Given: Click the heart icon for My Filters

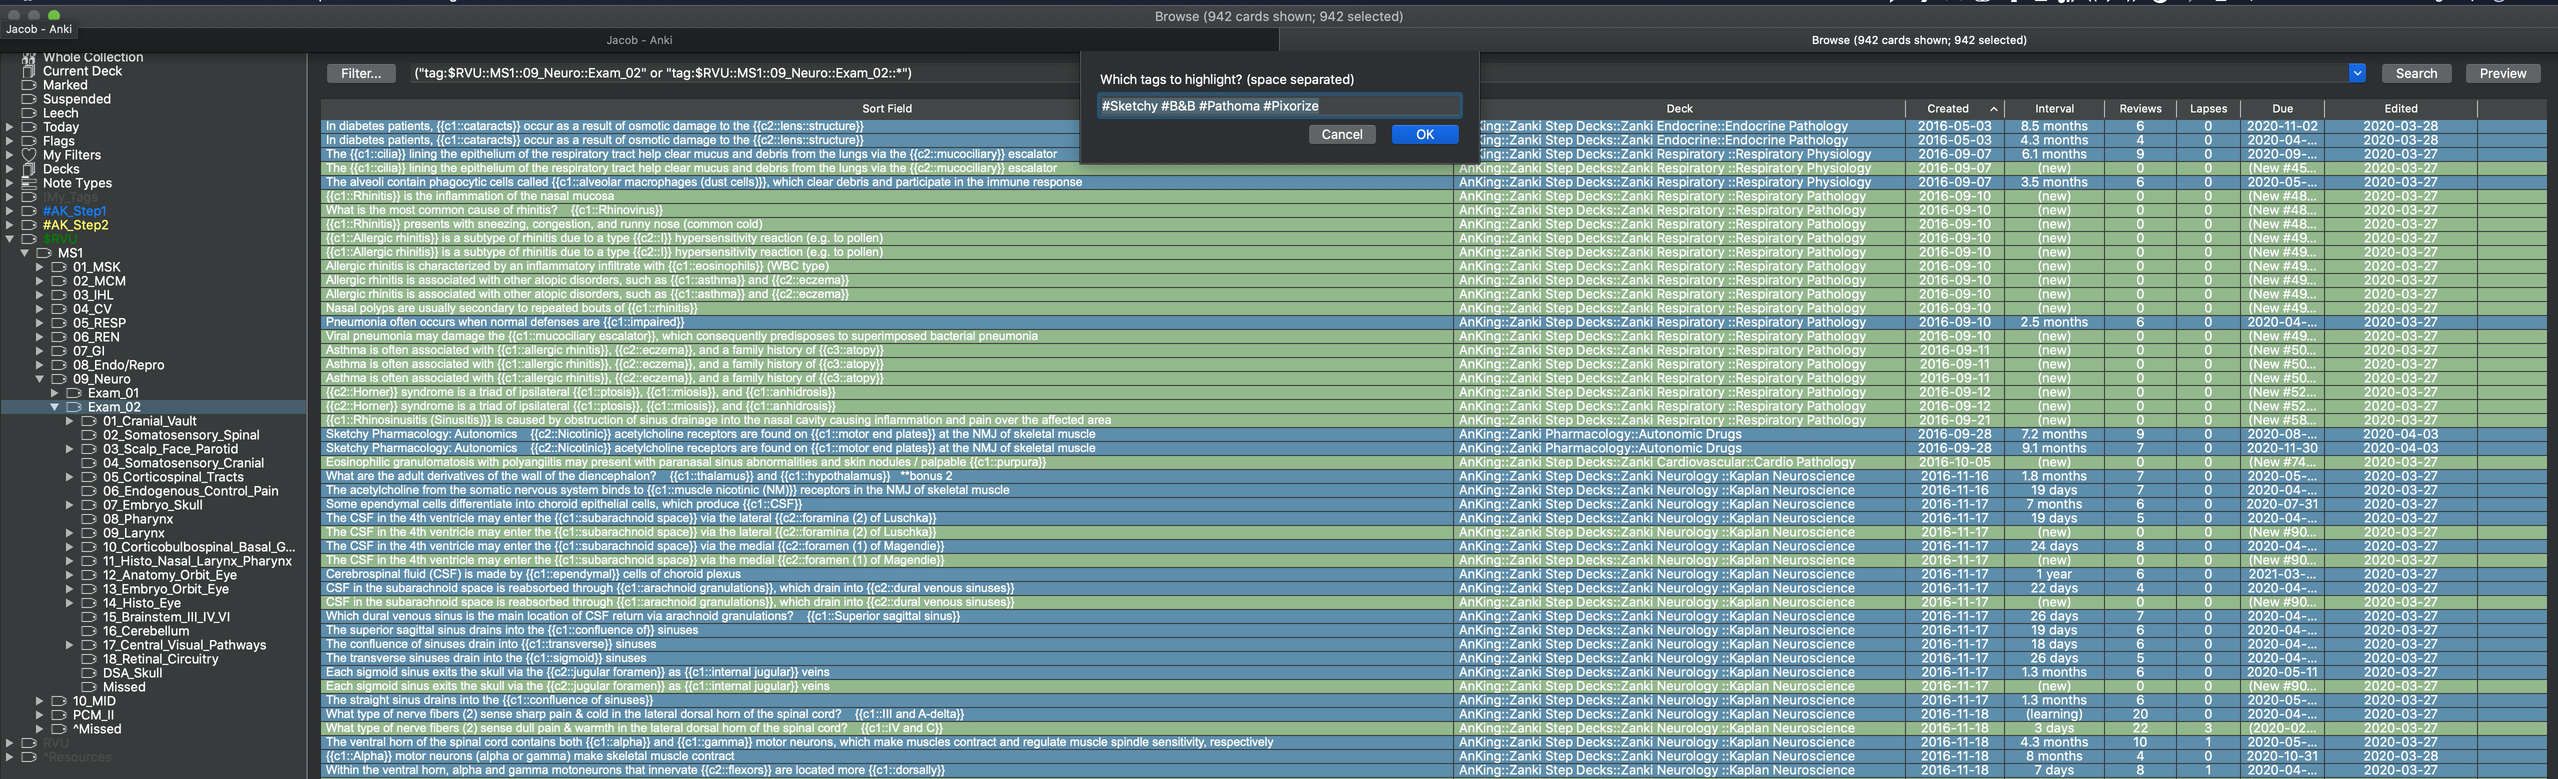Looking at the screenshot, I should tap(29, 156).
